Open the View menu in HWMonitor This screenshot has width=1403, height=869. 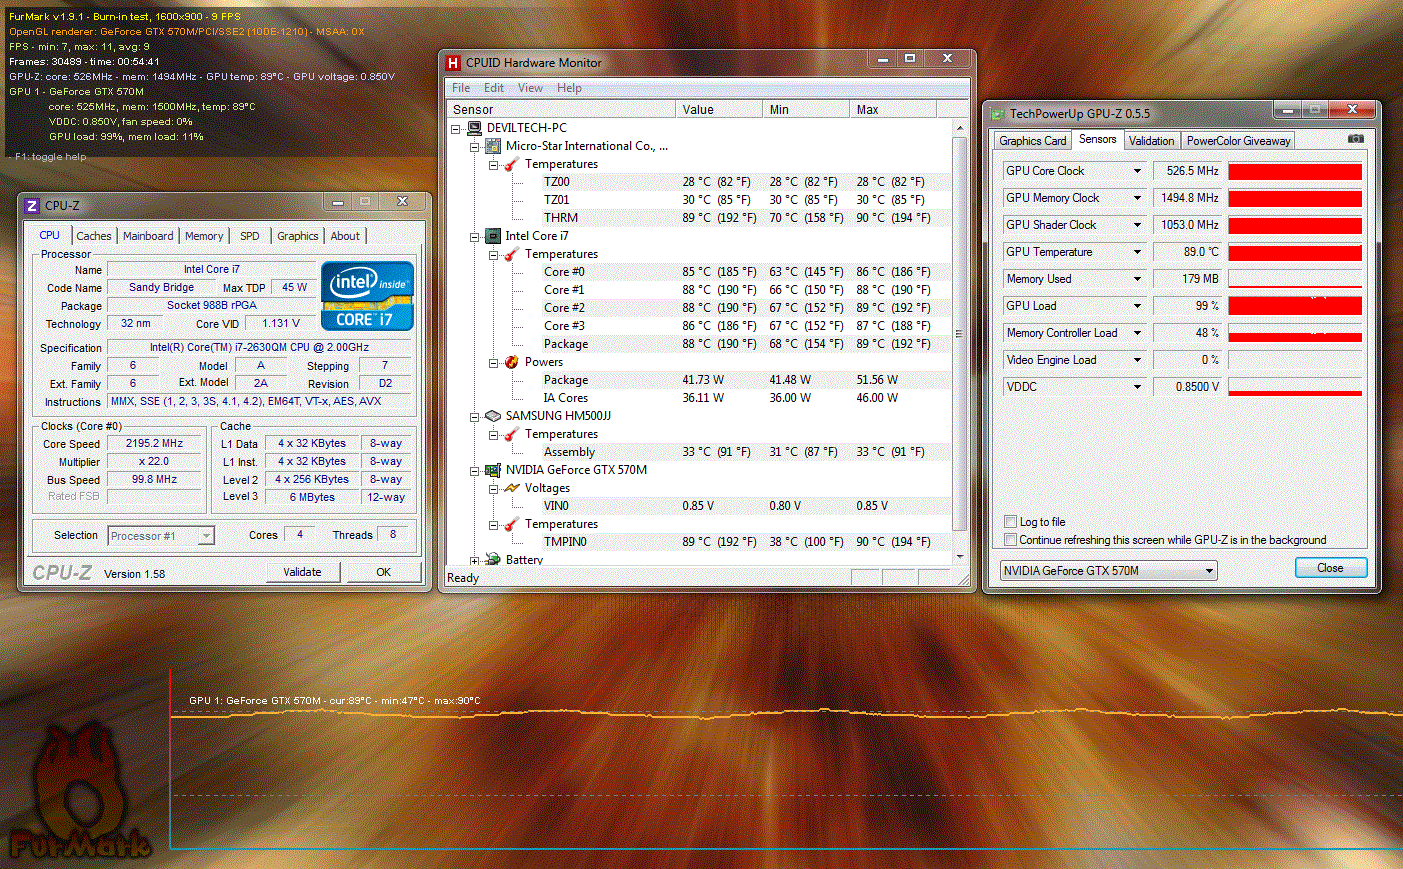click(530, 88)
